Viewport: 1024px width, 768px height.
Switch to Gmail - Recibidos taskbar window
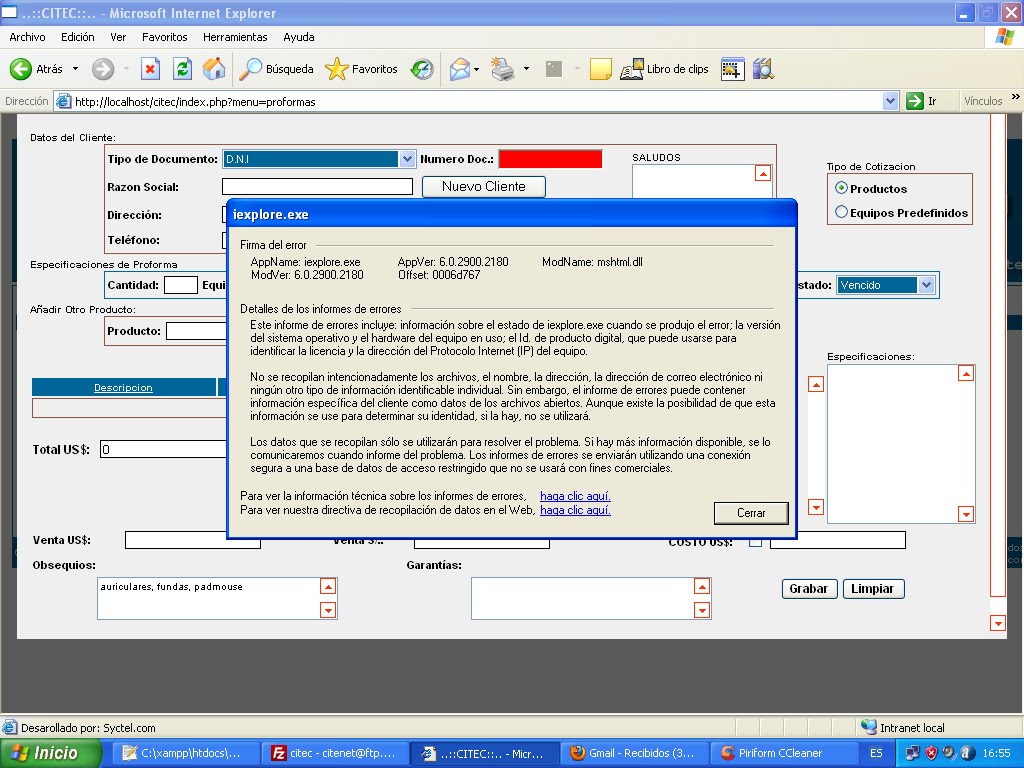[x=633, y=753]
